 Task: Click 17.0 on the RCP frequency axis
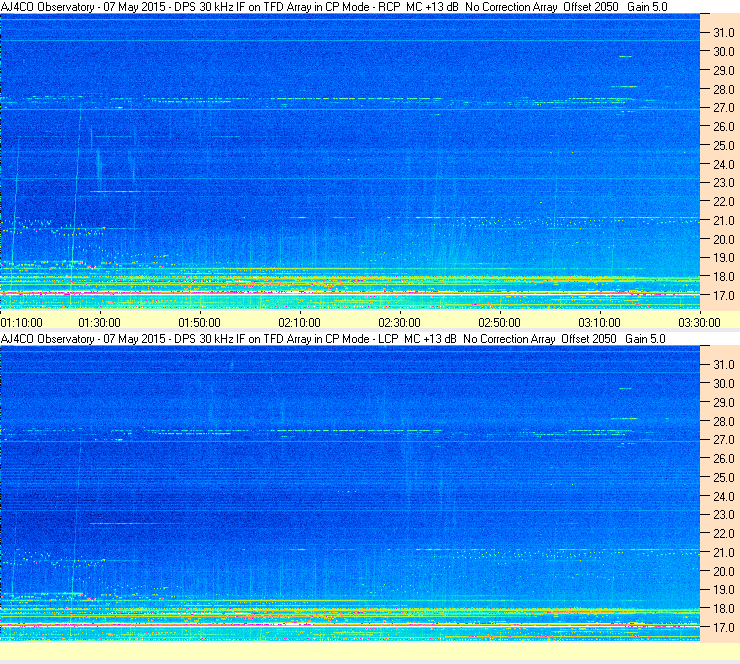pyautogui.click(x=724, y=295)
